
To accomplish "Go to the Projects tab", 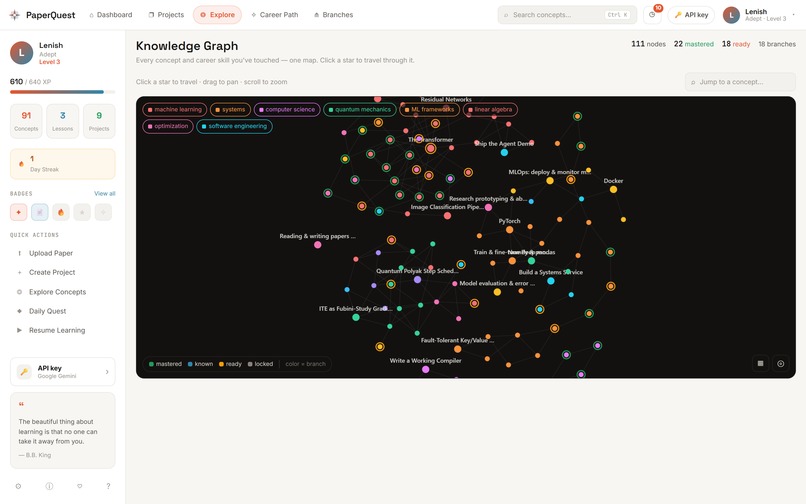I will point(166,15).
